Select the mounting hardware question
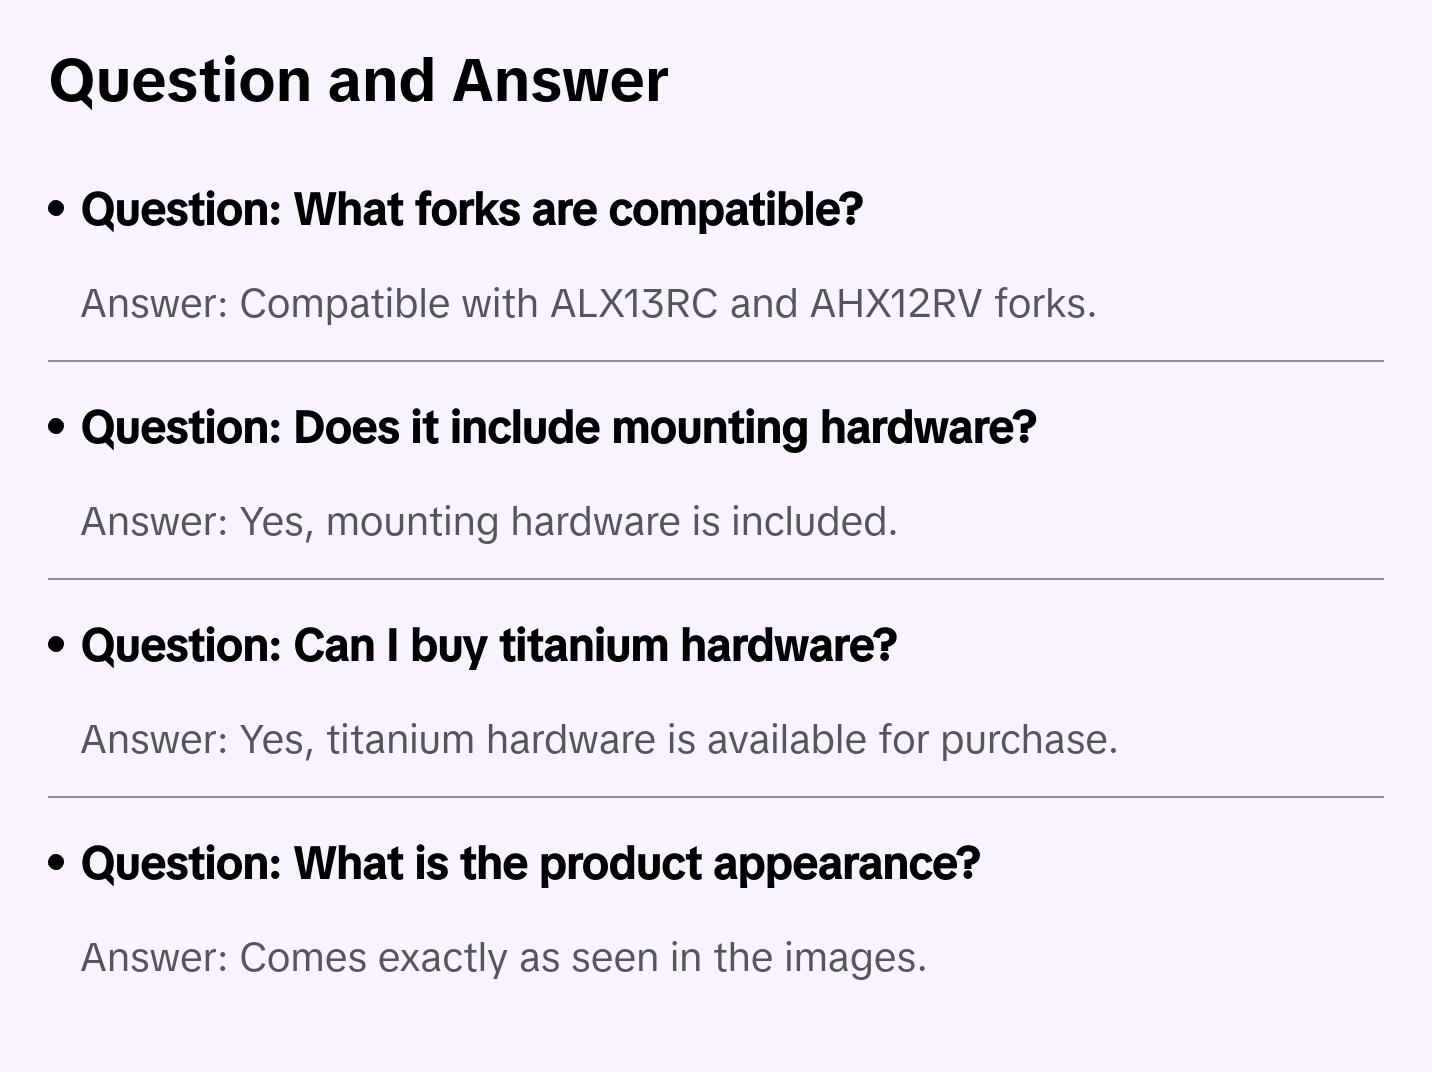The image size is (1432, 1072). pyautogui.click(x=558, y=427)
